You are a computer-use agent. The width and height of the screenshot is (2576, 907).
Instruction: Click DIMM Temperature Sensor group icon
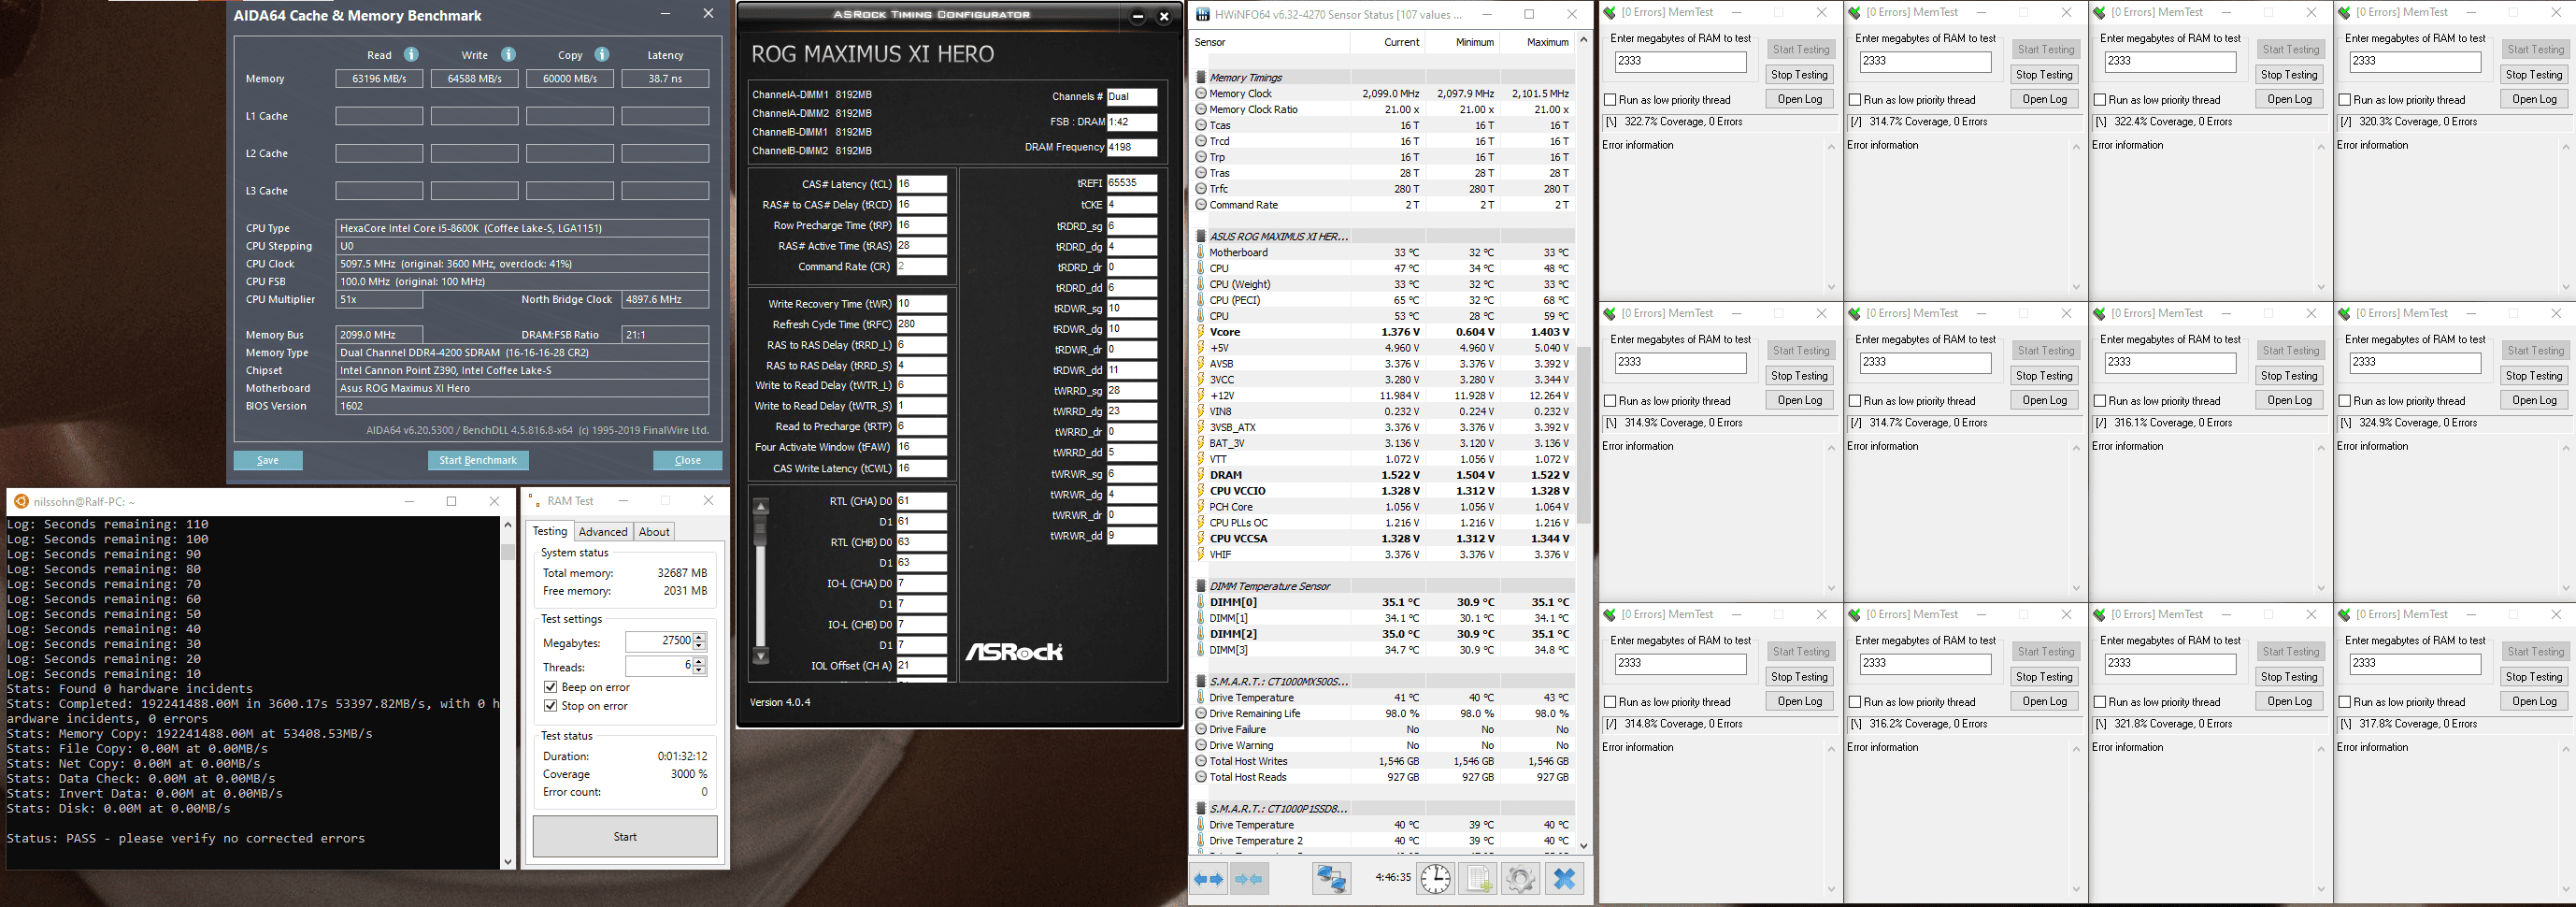click(1201, 586)
